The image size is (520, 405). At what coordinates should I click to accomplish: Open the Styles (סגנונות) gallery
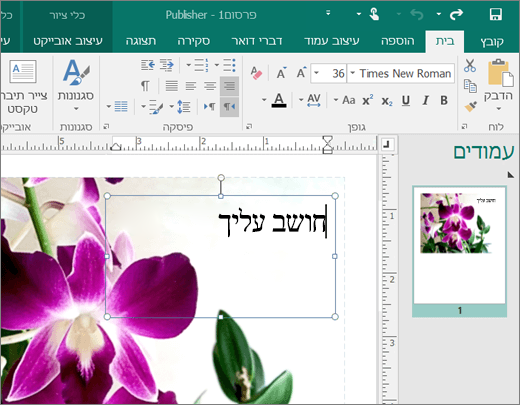click(76, 85)
